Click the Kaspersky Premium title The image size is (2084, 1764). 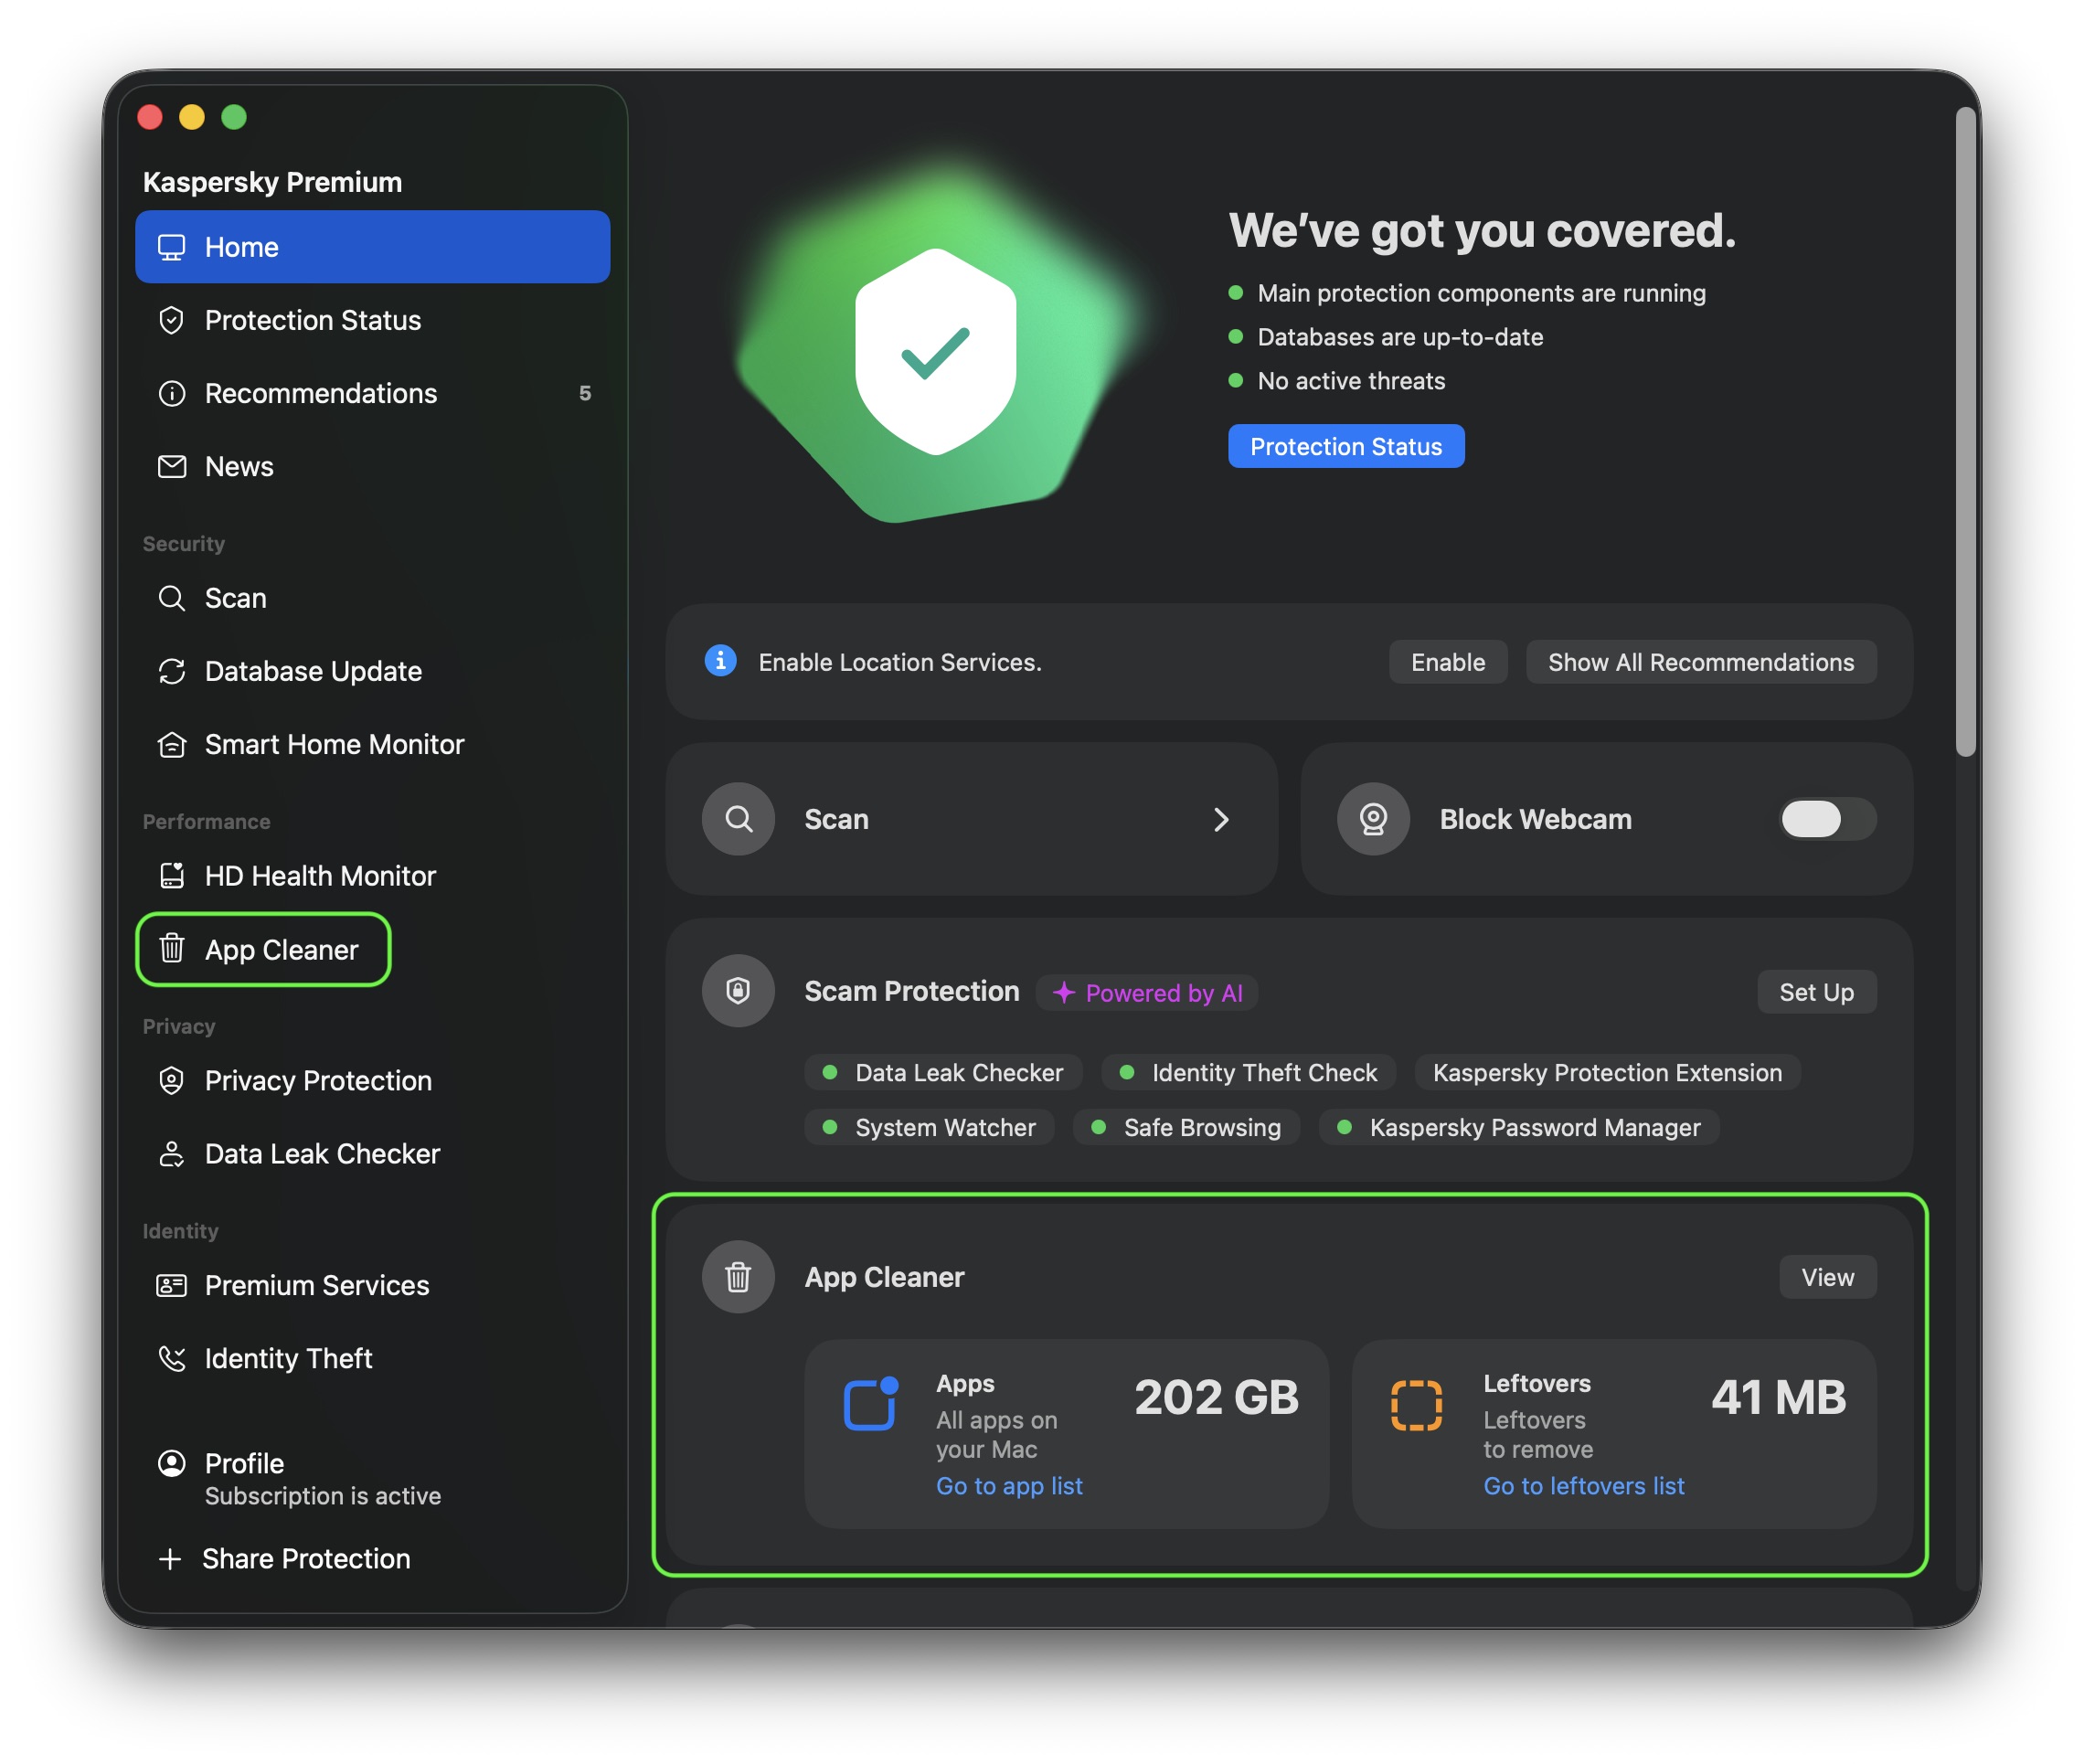(272, 181)
